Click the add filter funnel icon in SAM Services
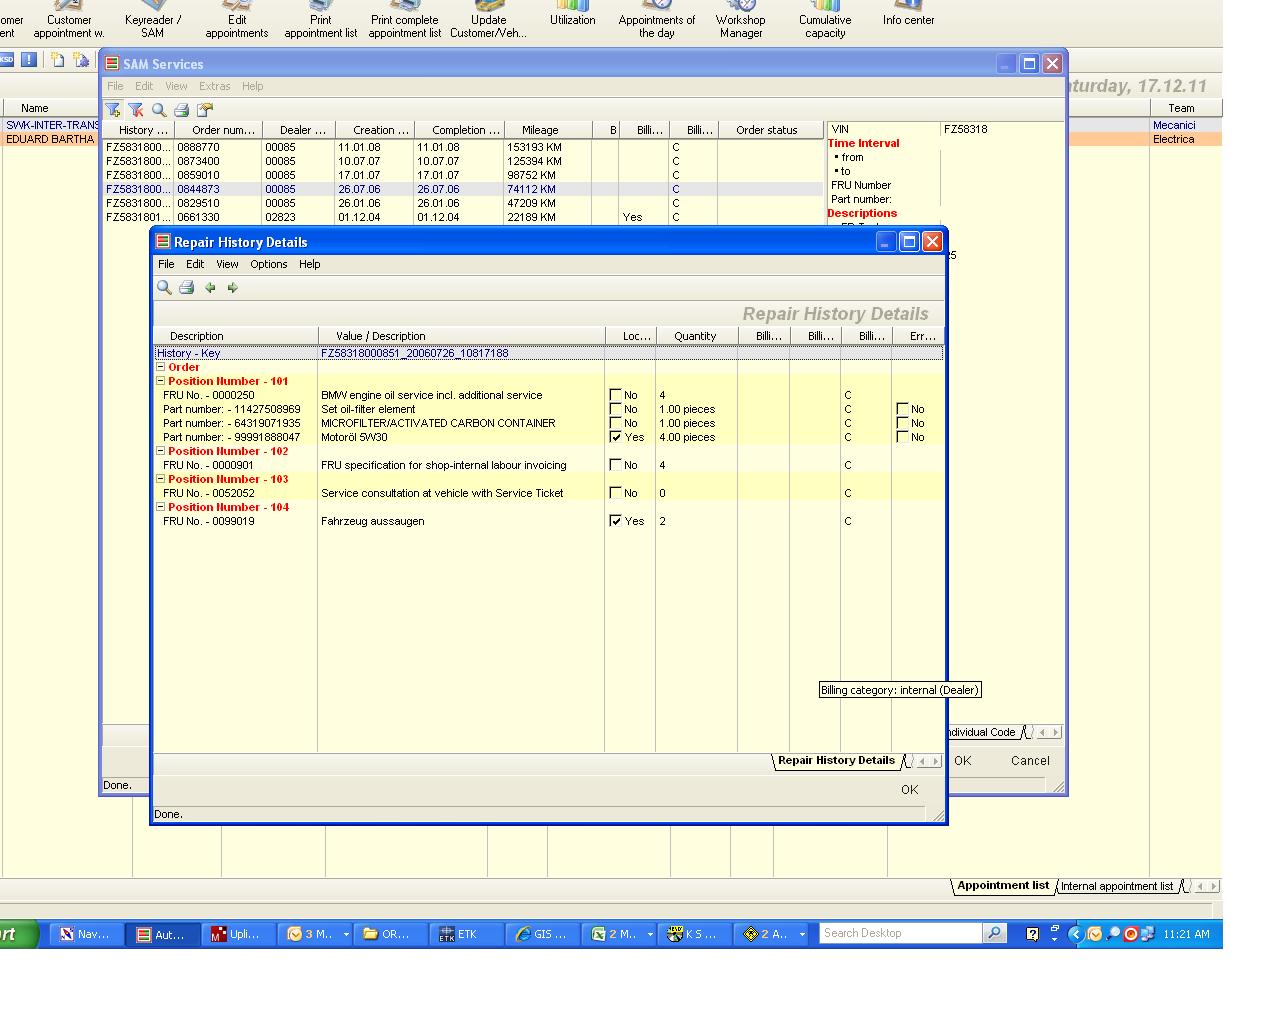Screen dimensions: 1280x1024 coord(113,110)
